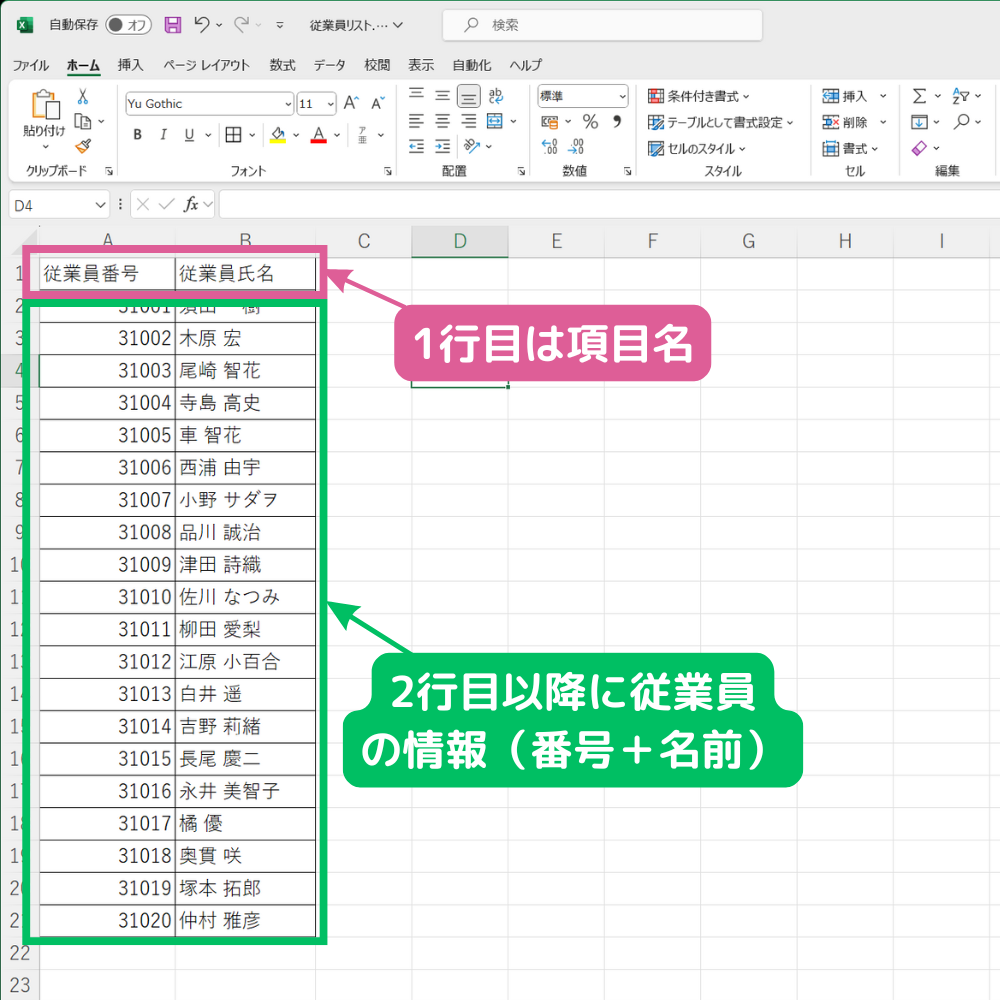Screen dimensions: 1000x1000
Task: Open 条件付き書式 conditional formatting menu
Action: point(699,96)
